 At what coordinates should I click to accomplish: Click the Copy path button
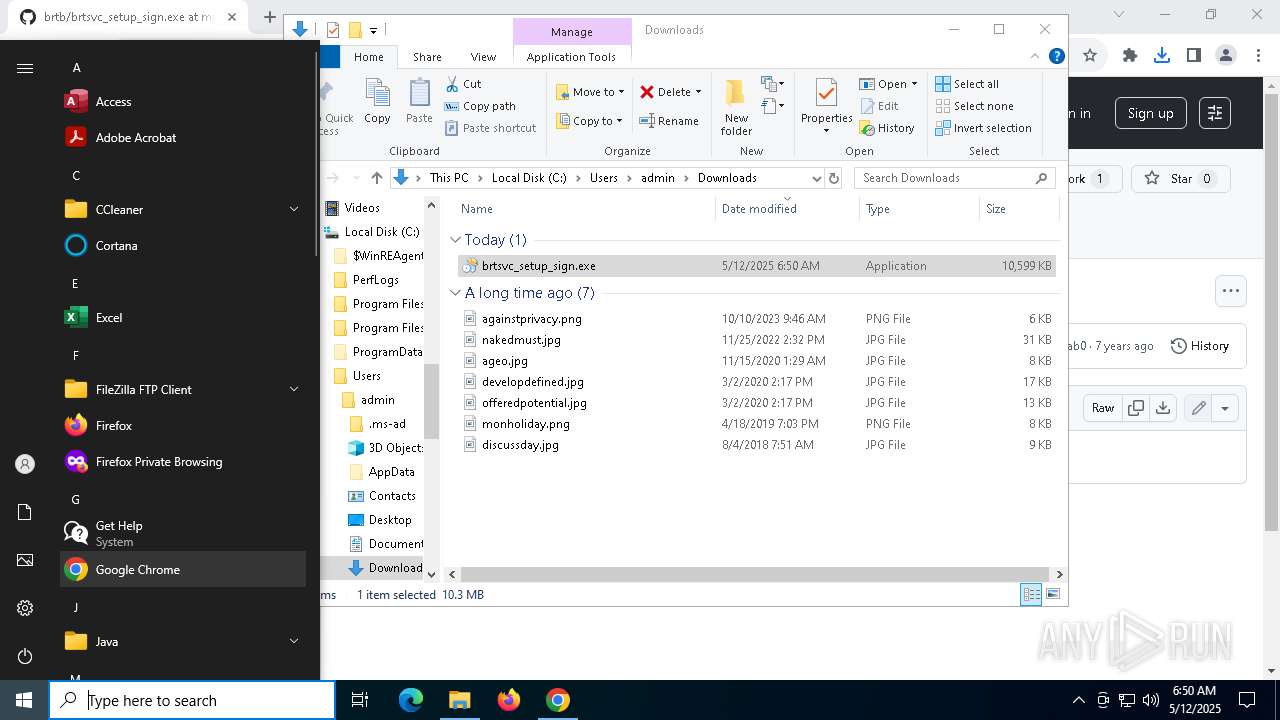point(480,106)
